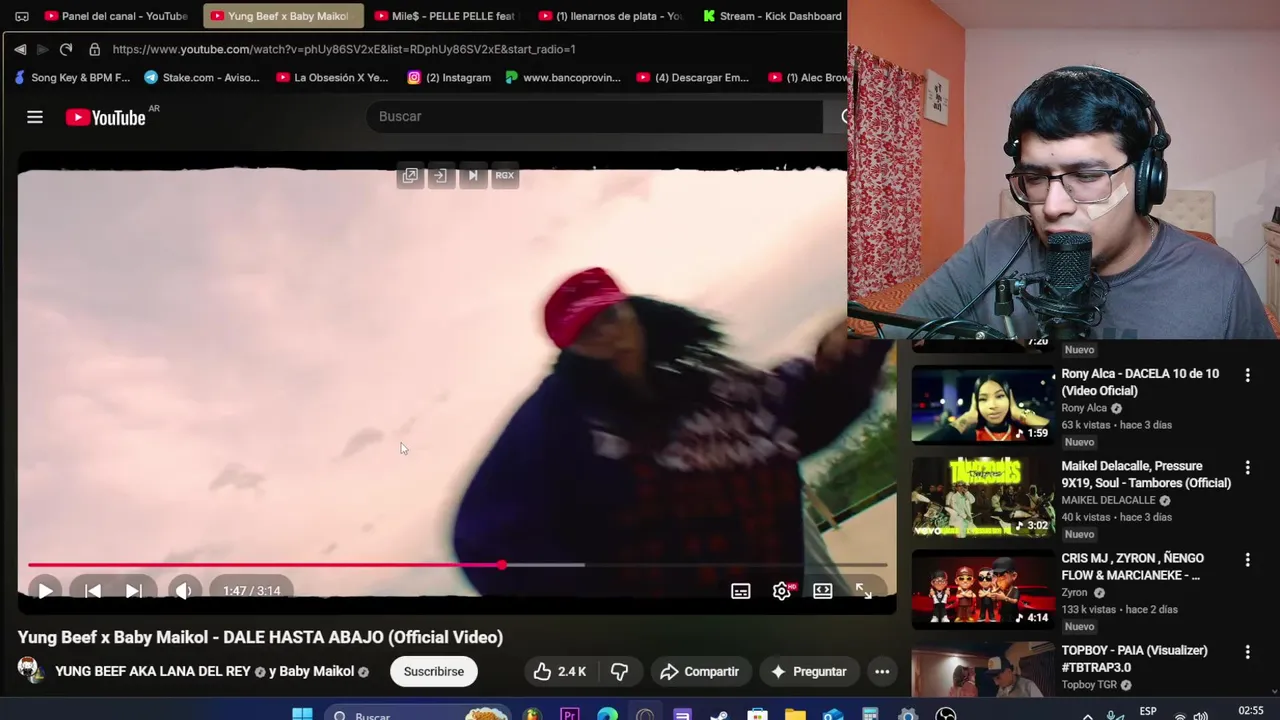Screen dimensions: 1280x720
Task: Skip to the next video in player
Action: [133, 591]
